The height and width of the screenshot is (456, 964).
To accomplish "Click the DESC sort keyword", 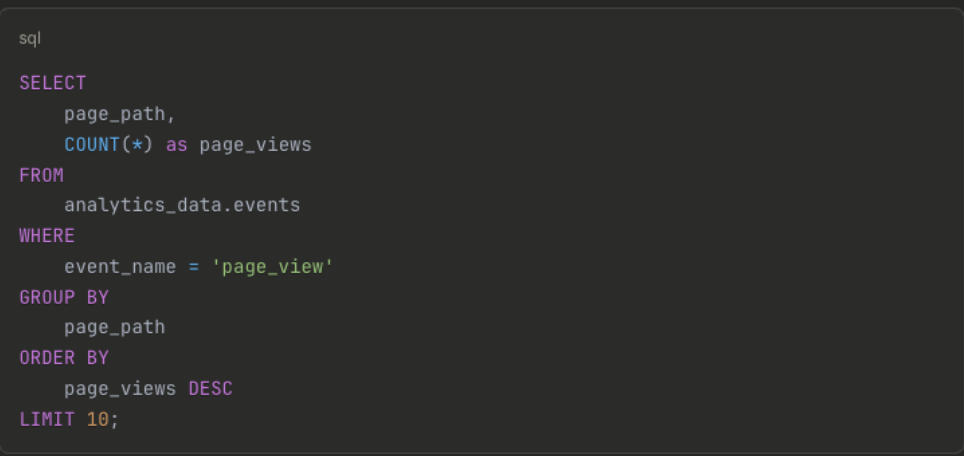I will [x=210, y=388].
